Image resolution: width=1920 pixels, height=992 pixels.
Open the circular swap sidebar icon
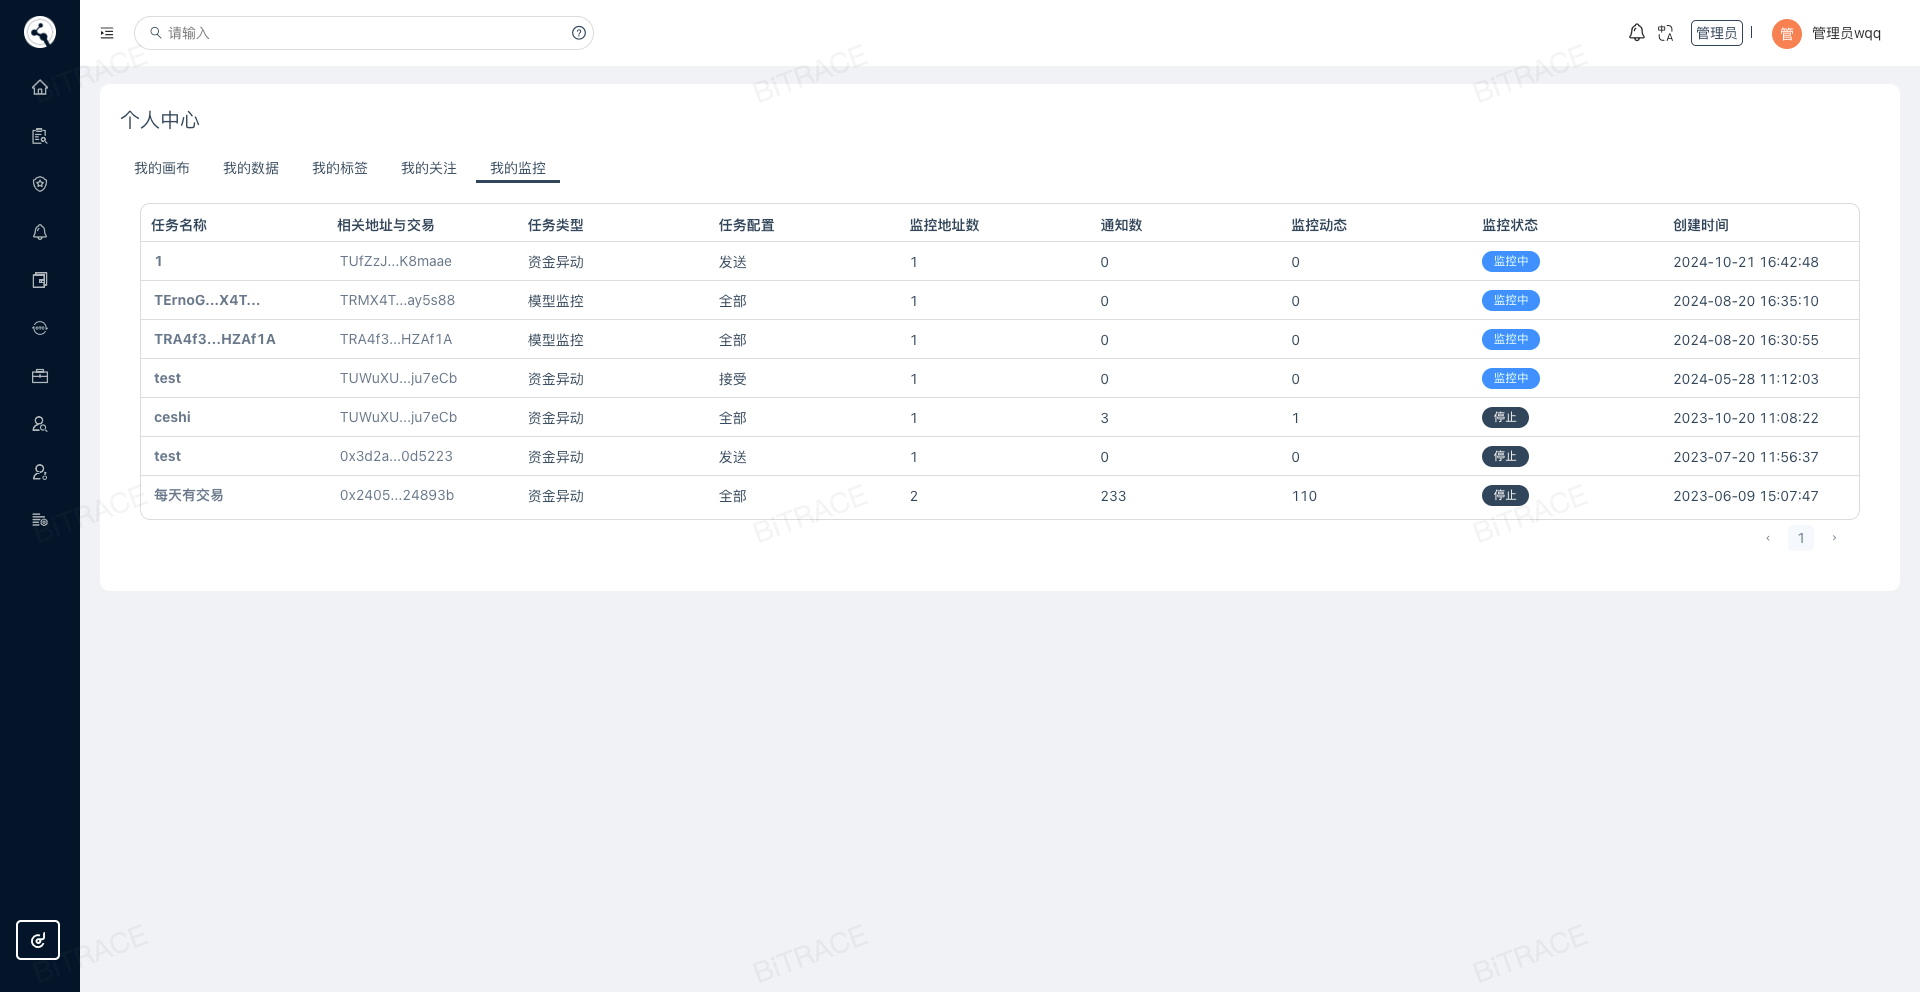point(40,328)
